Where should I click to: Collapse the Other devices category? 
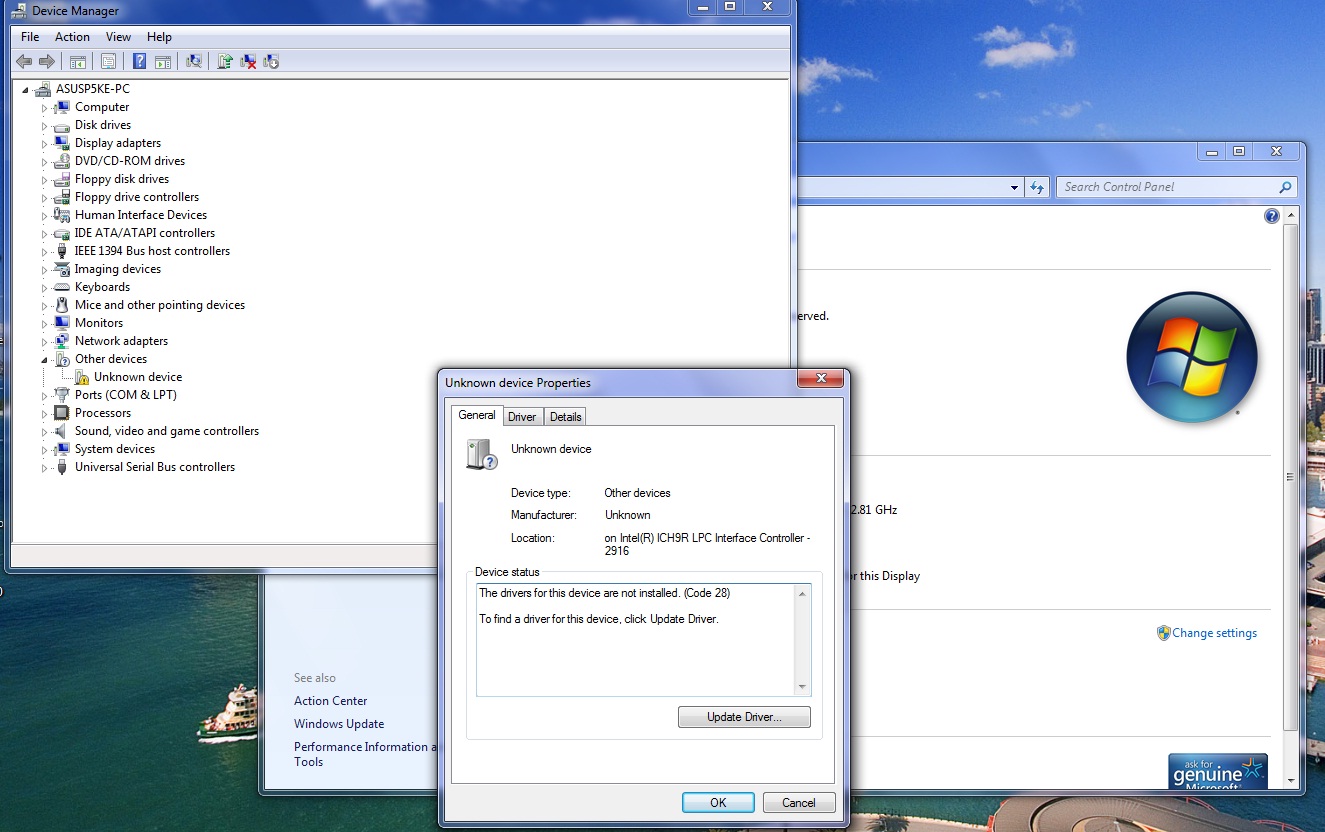45,360
